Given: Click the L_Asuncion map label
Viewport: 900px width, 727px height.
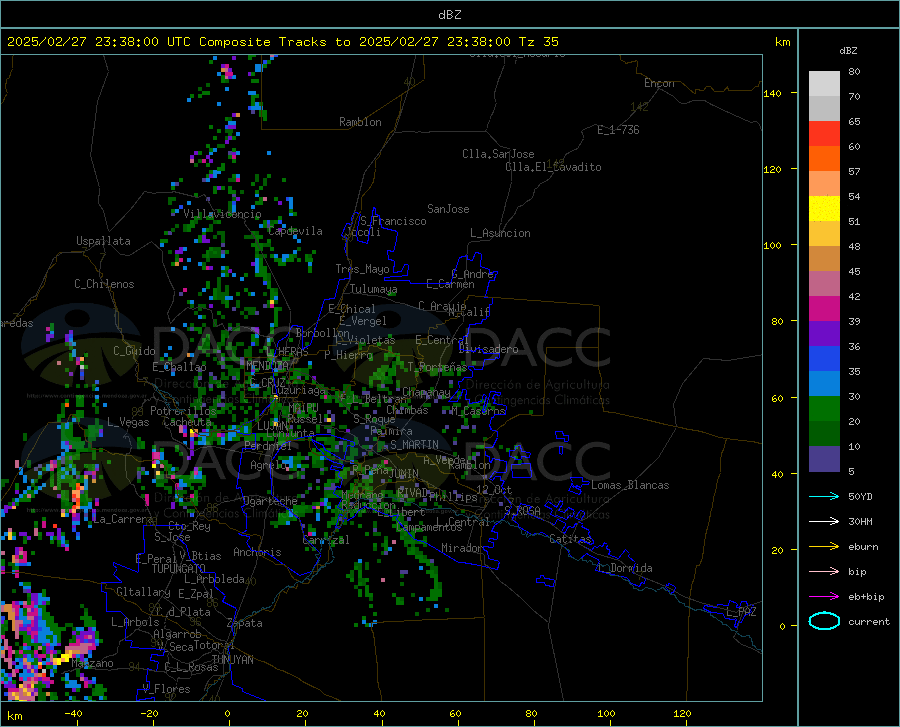Looking at the screenshot, I should (x=500, y=233).
